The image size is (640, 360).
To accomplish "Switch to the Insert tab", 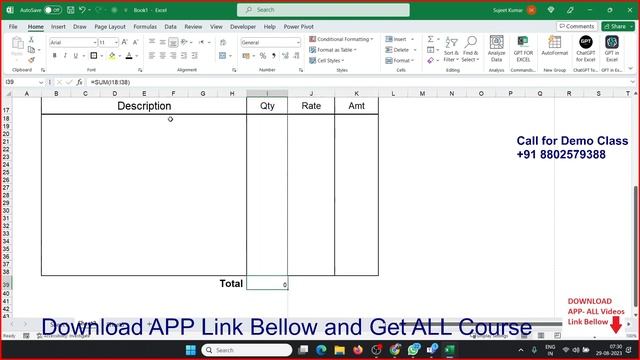I will [x=58, y=27].
